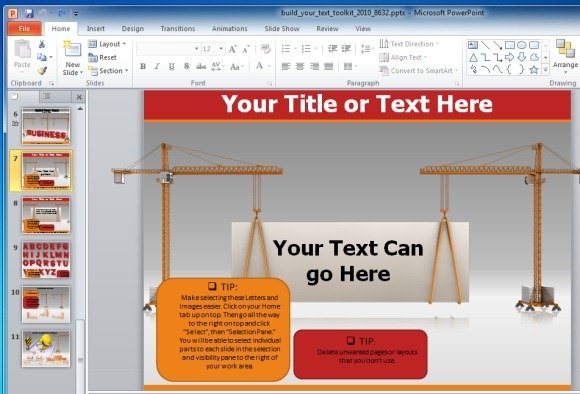The width and height of the screenshot is (580, 394).
Task: Open Change Case dropdown
Action: point(236,67)
